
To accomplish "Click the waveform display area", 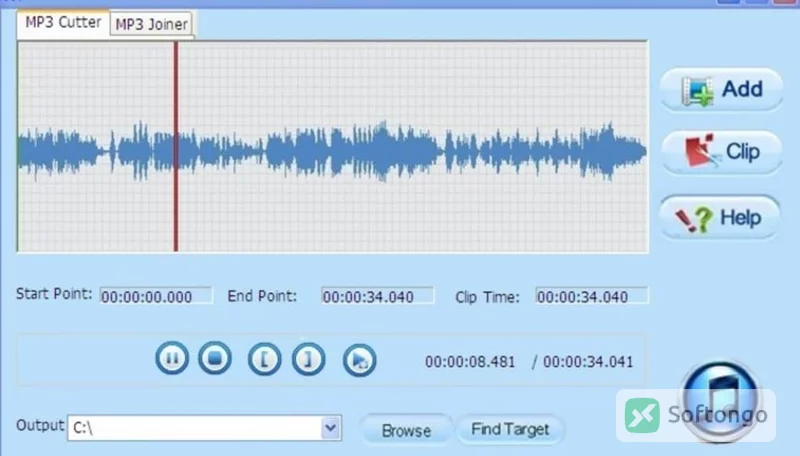I will pos(333,146).
